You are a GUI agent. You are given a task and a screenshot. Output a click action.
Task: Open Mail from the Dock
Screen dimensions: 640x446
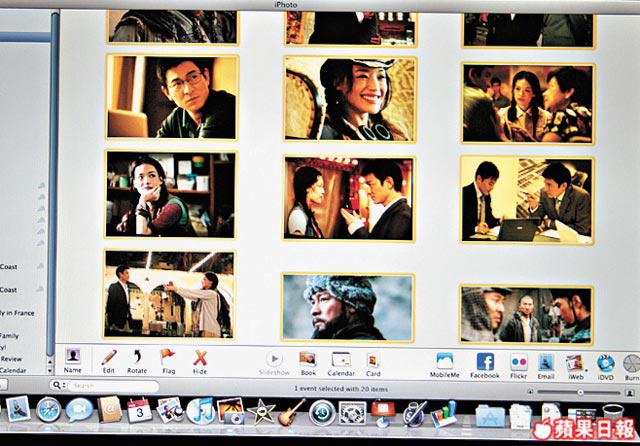(x=18, y=409)
